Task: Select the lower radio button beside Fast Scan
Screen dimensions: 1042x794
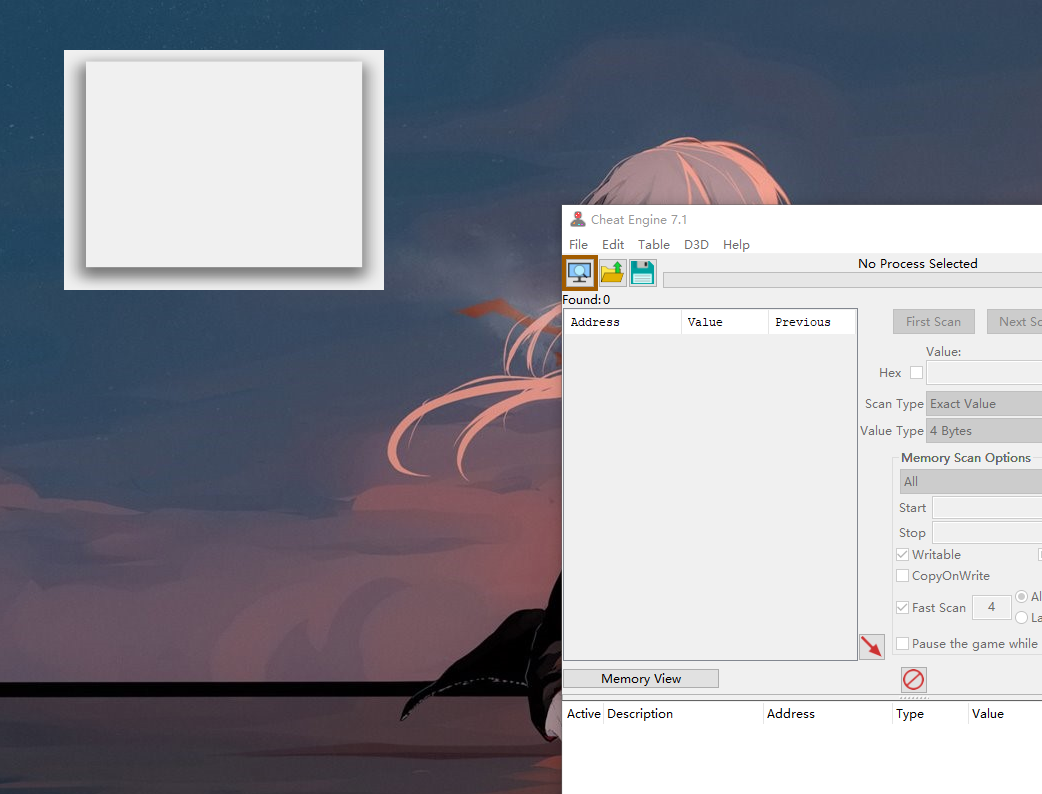Action: point(1021,618)
